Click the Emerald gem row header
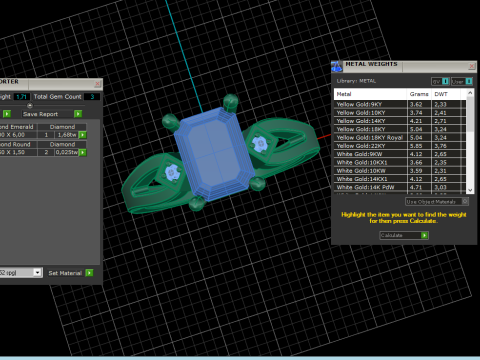Viewport: 480px width, 360px height. click(x=18, y=127)
